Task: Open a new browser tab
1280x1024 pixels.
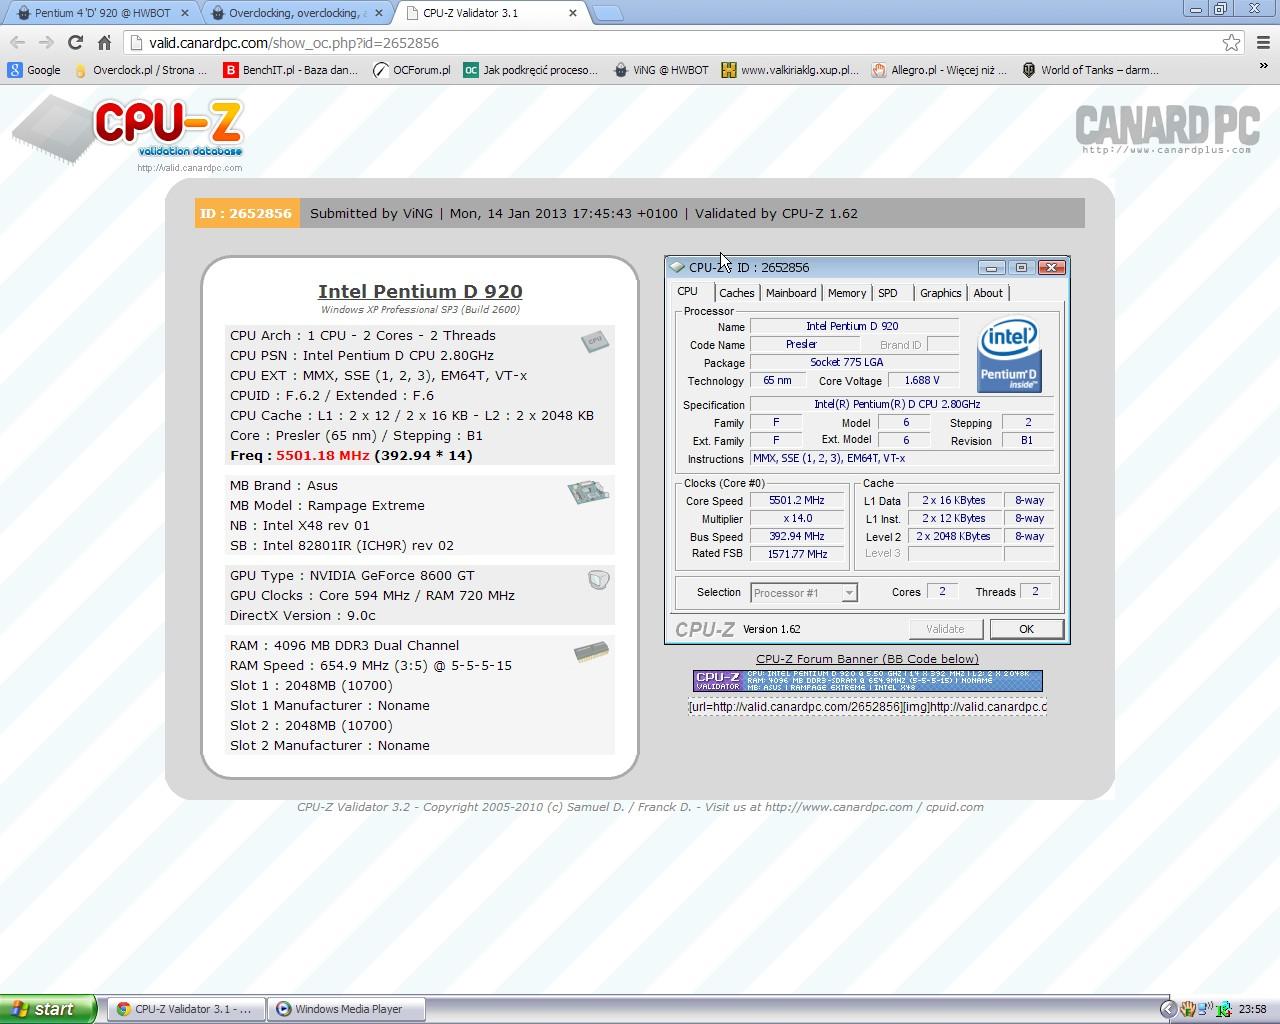Action: pos(608,13)
